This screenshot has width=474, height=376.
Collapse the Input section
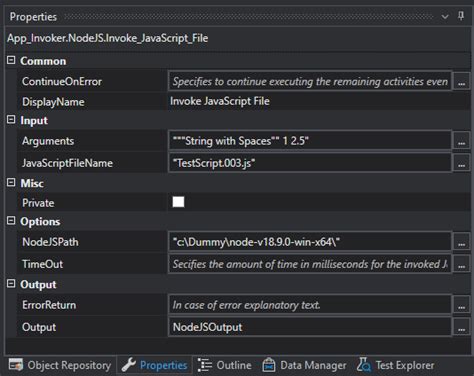pos(11,119)
